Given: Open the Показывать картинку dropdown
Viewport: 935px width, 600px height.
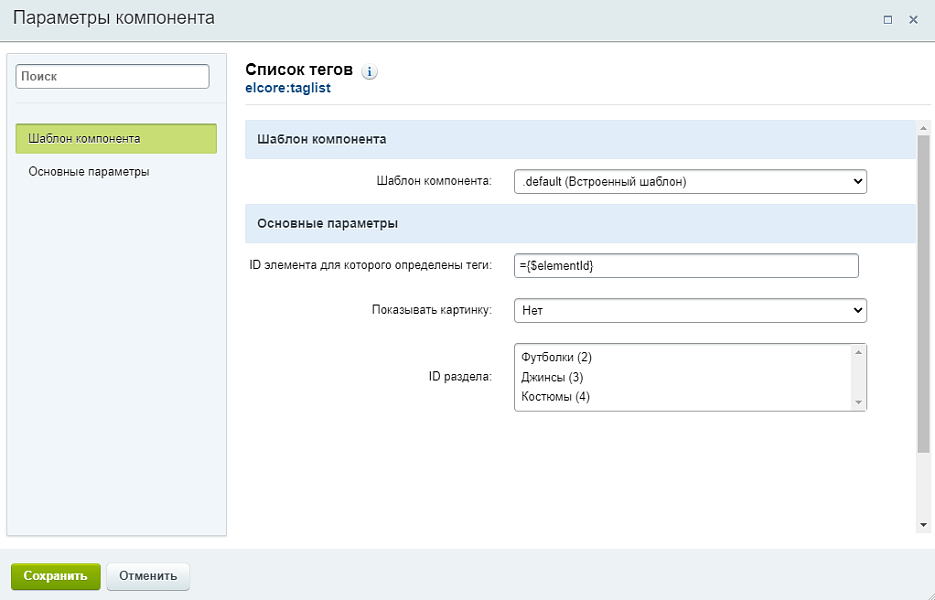Looking at the screenshot, I should pyautogui.click(x=691, y=310).
